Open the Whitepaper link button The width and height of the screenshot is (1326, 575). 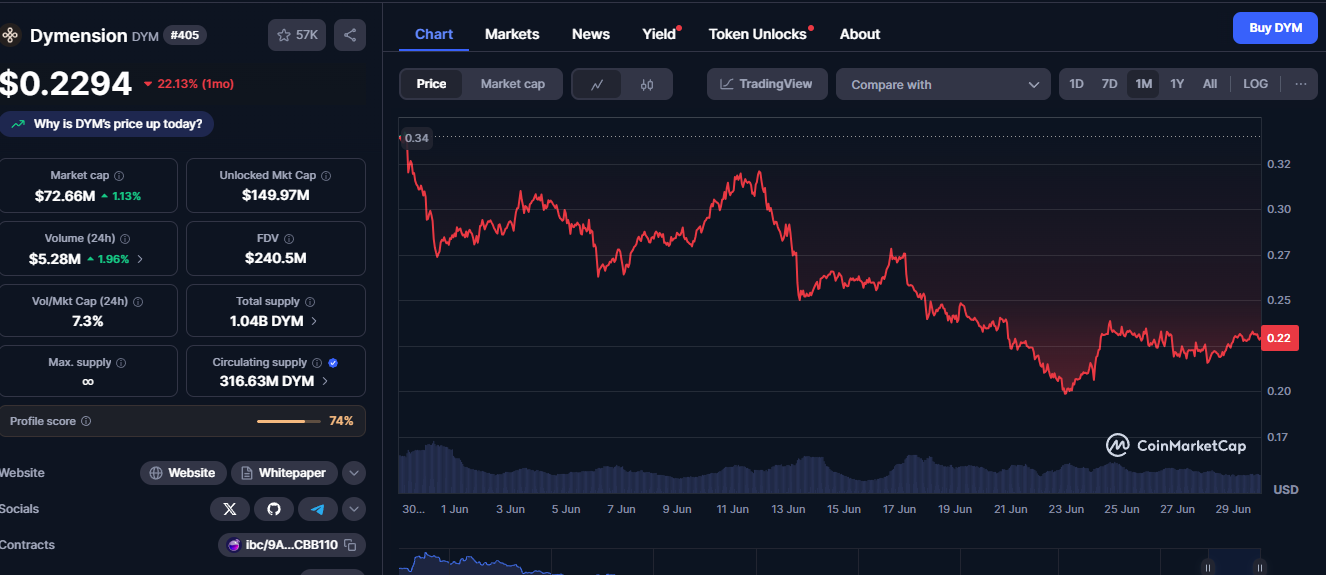284,473
